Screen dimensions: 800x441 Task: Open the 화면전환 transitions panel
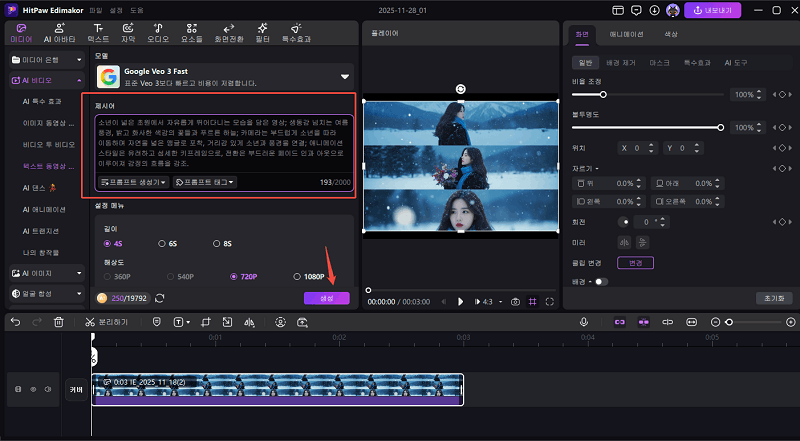(229, 33)
